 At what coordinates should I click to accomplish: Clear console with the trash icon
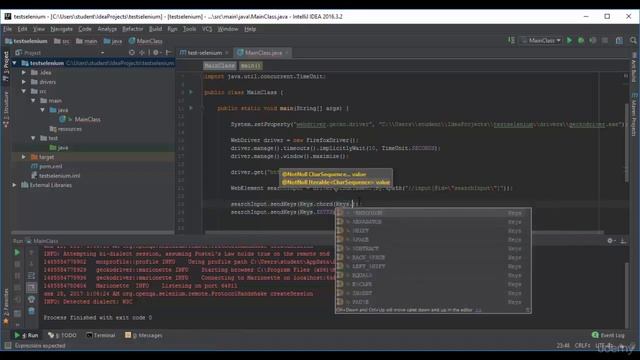point(31,311)
